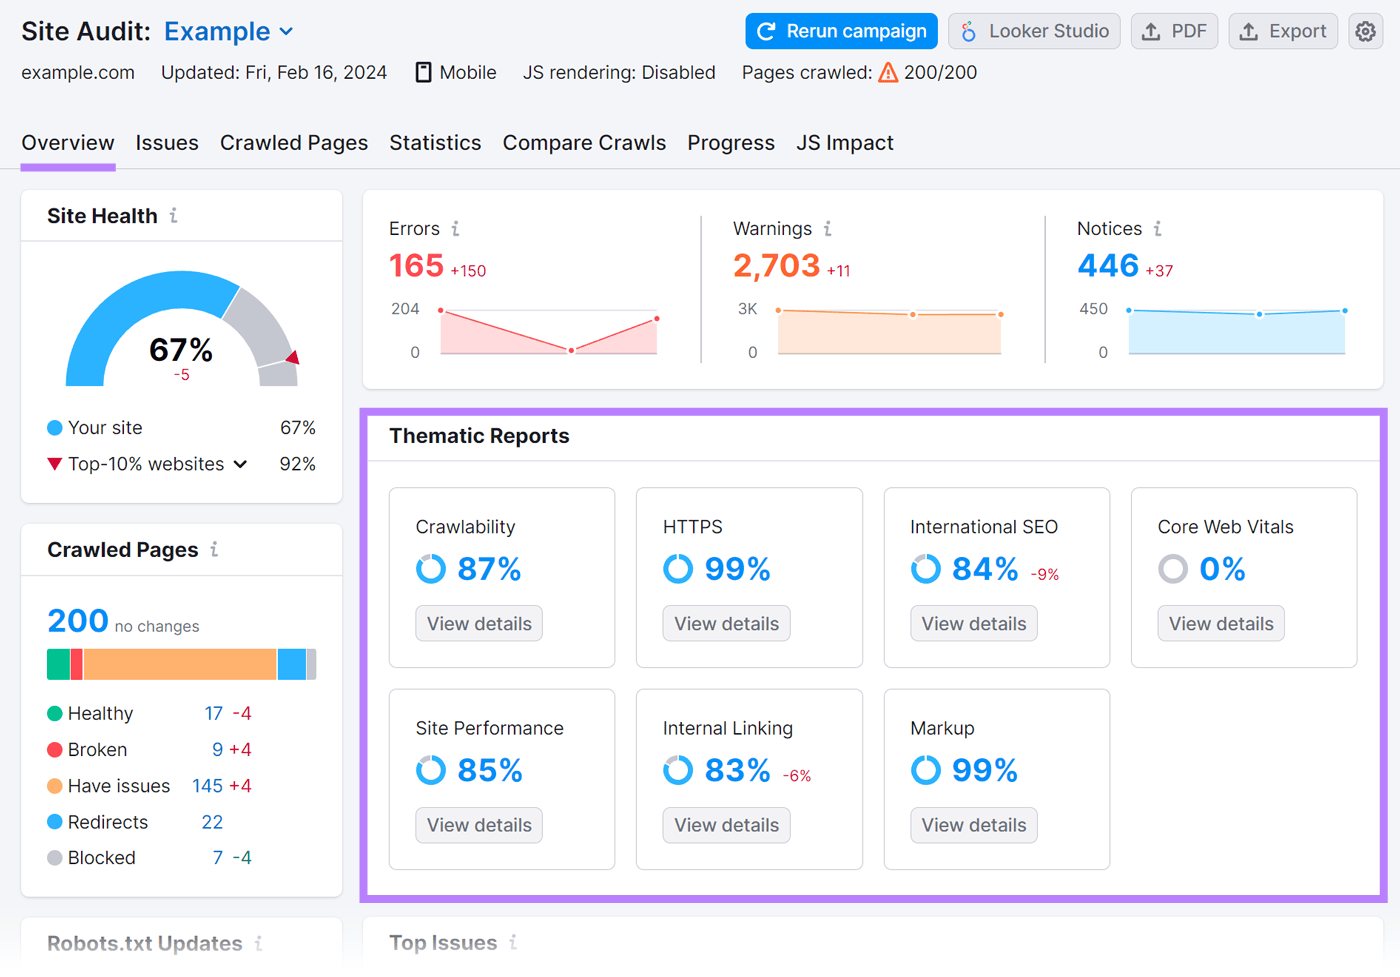Open the Compare Crawls tab

pos(584,143)
